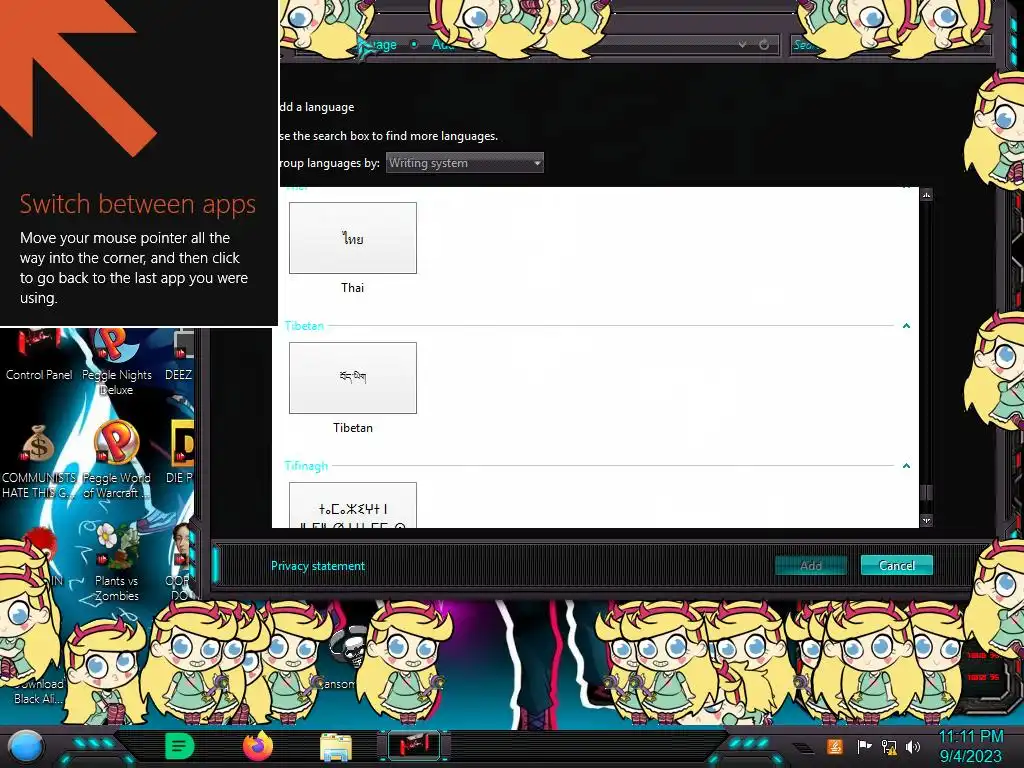
Task: Click the Tibetan group header text
Action: pyautogui.click(x=304, y=325)
